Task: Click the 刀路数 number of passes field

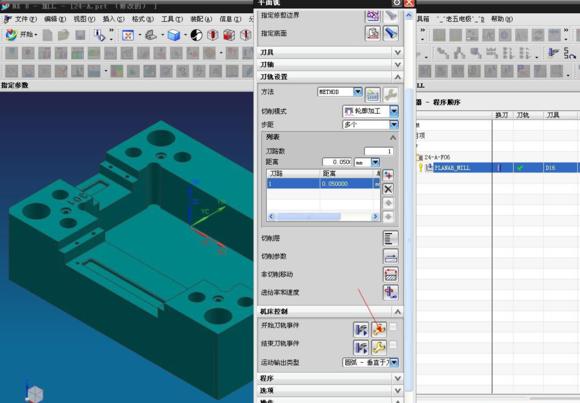Action: 379,151
